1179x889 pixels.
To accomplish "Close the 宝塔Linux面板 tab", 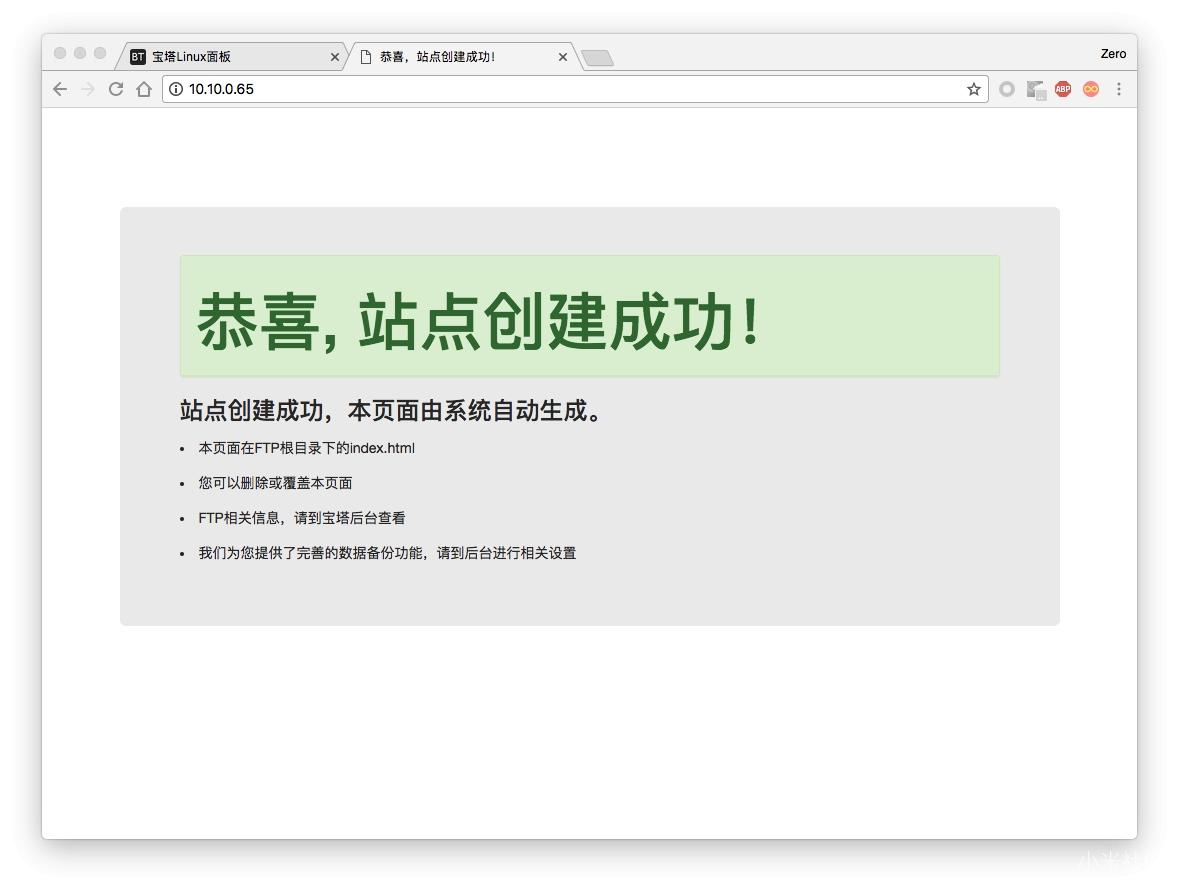I will tap(335, 57).
